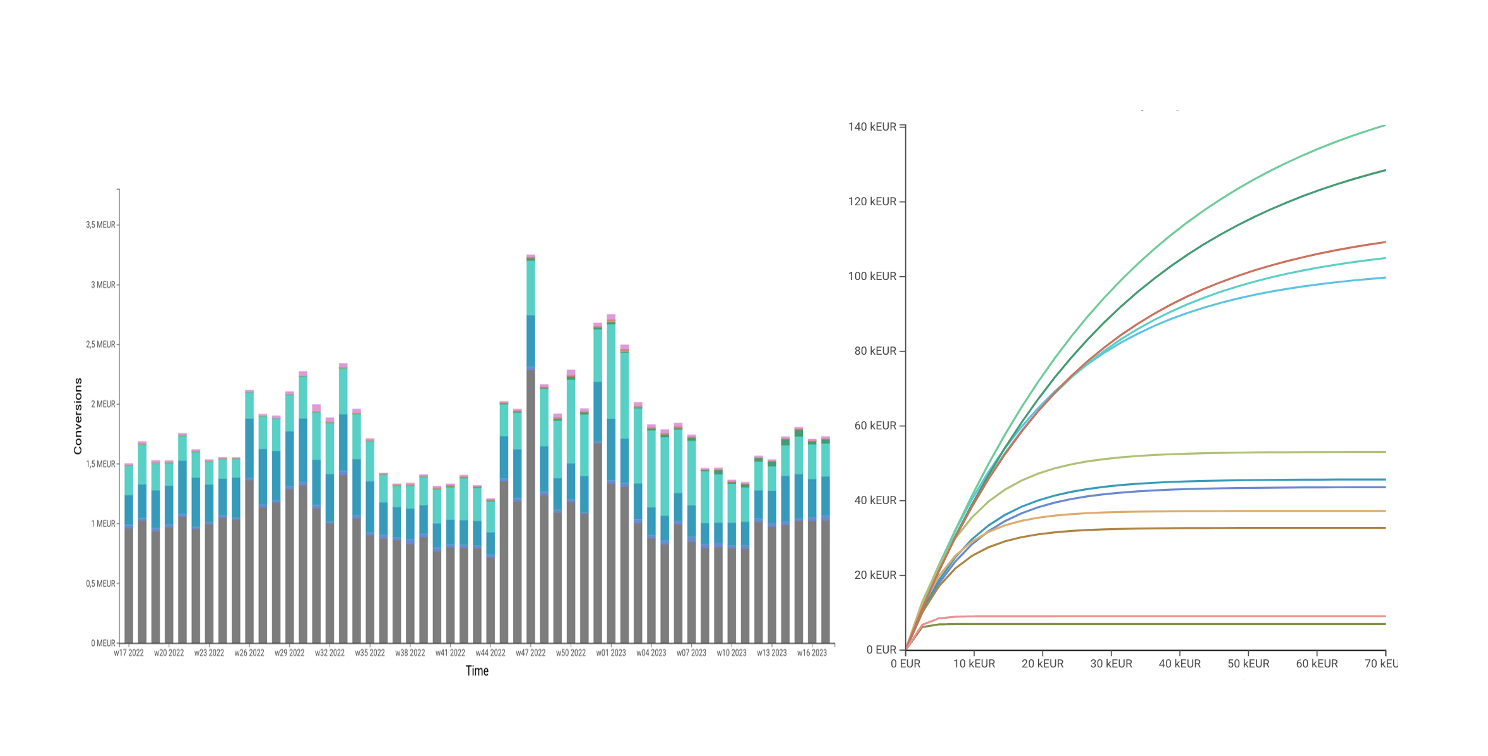Click the grey segment of the w17 2022 bar
The image size is (1488, 756).
click(129, 585)
